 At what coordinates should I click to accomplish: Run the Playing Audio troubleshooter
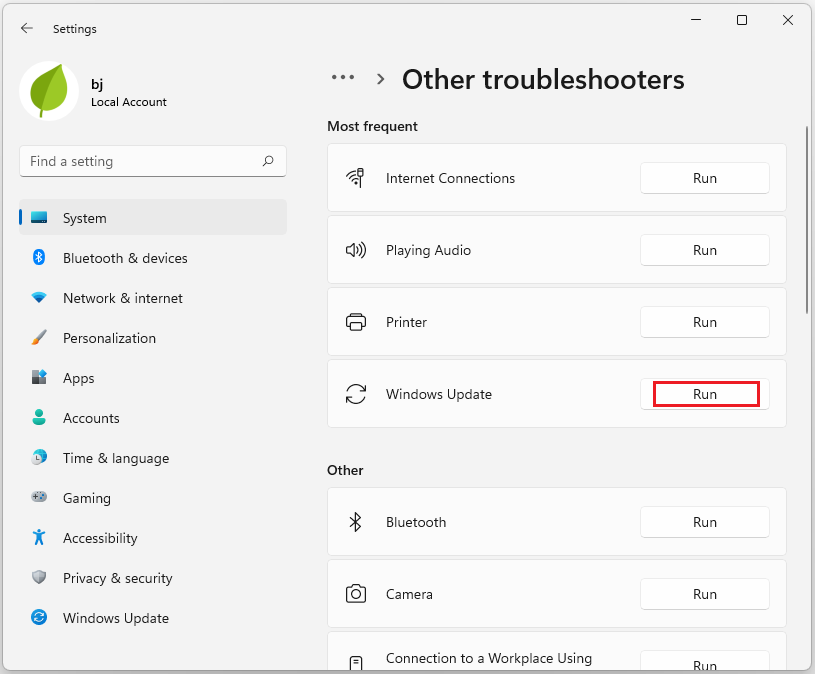[704, 250]
